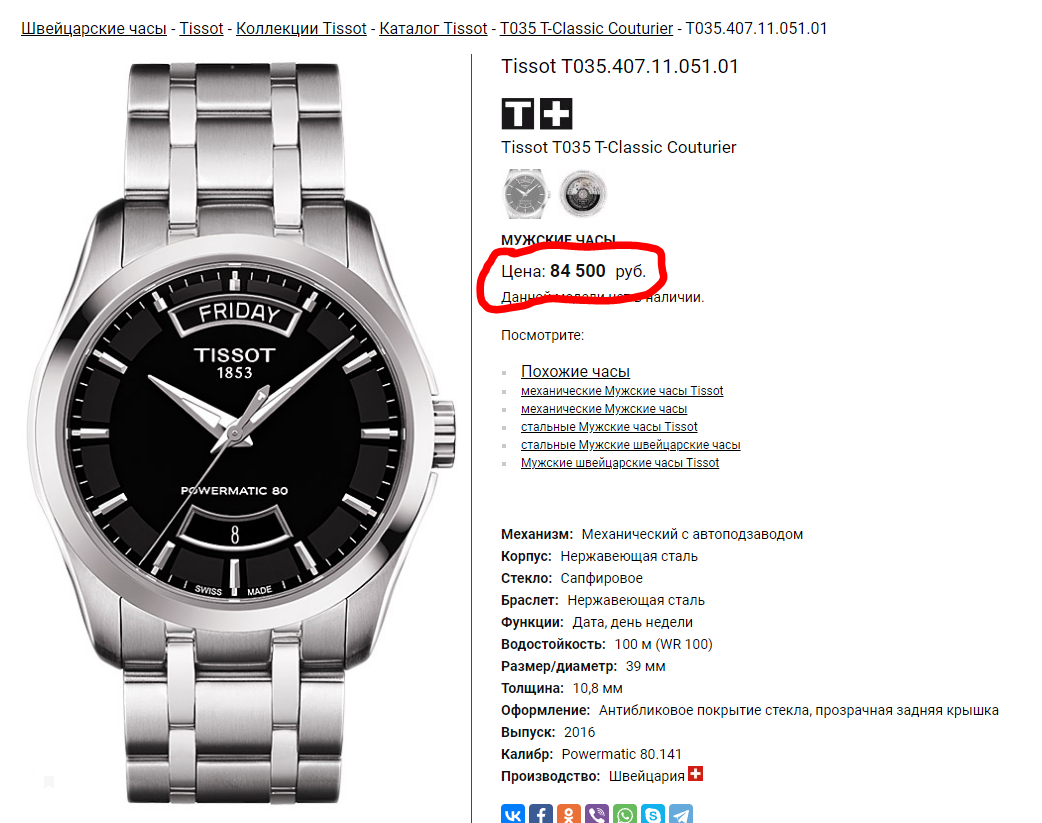
Task: Go to Швейцарские часы breadcrumb
Action: (94, 29)
